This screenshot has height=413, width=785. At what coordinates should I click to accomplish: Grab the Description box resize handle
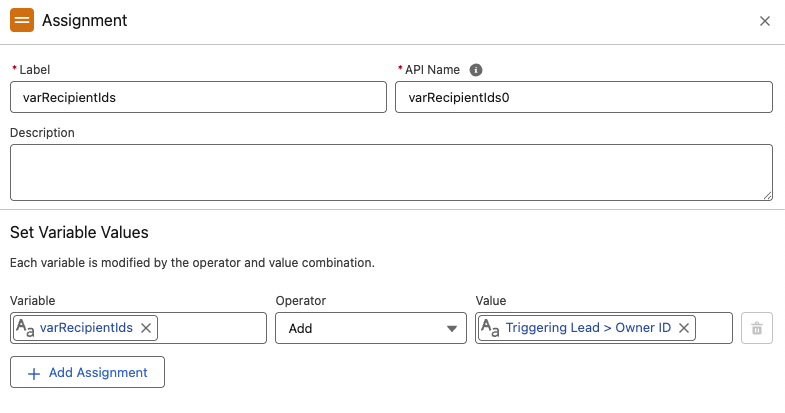pyautogui.click(x=767, y=195)
